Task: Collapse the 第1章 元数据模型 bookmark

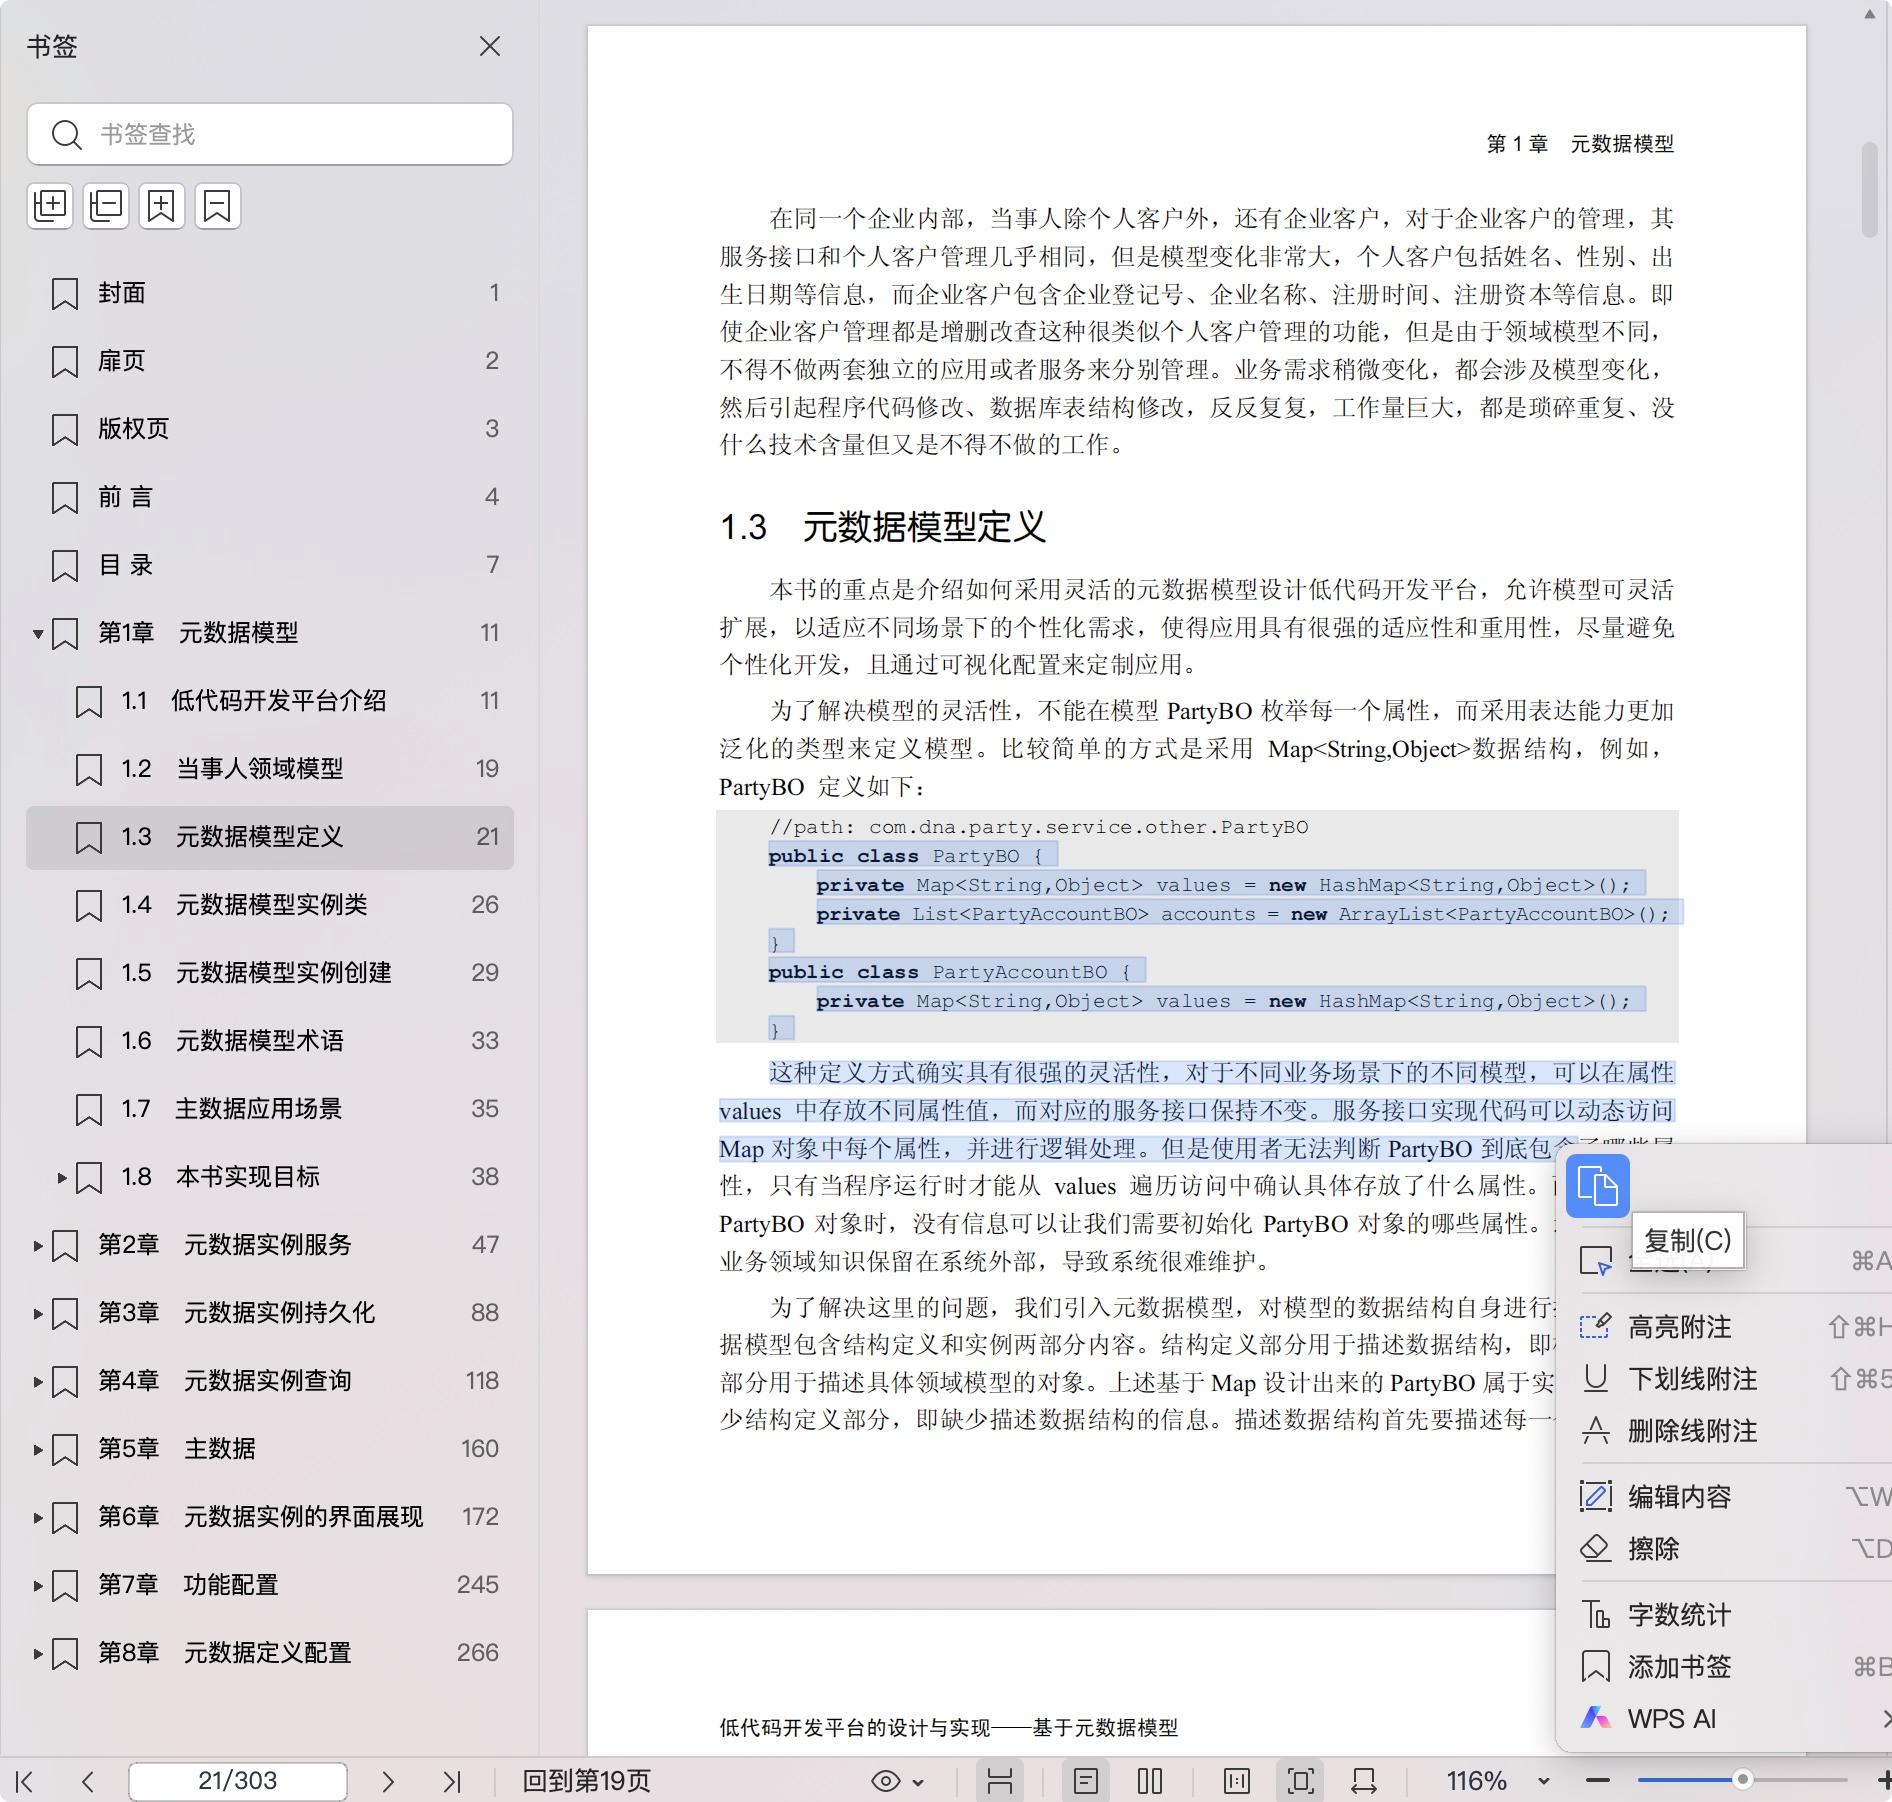Action: coord(38,633)
